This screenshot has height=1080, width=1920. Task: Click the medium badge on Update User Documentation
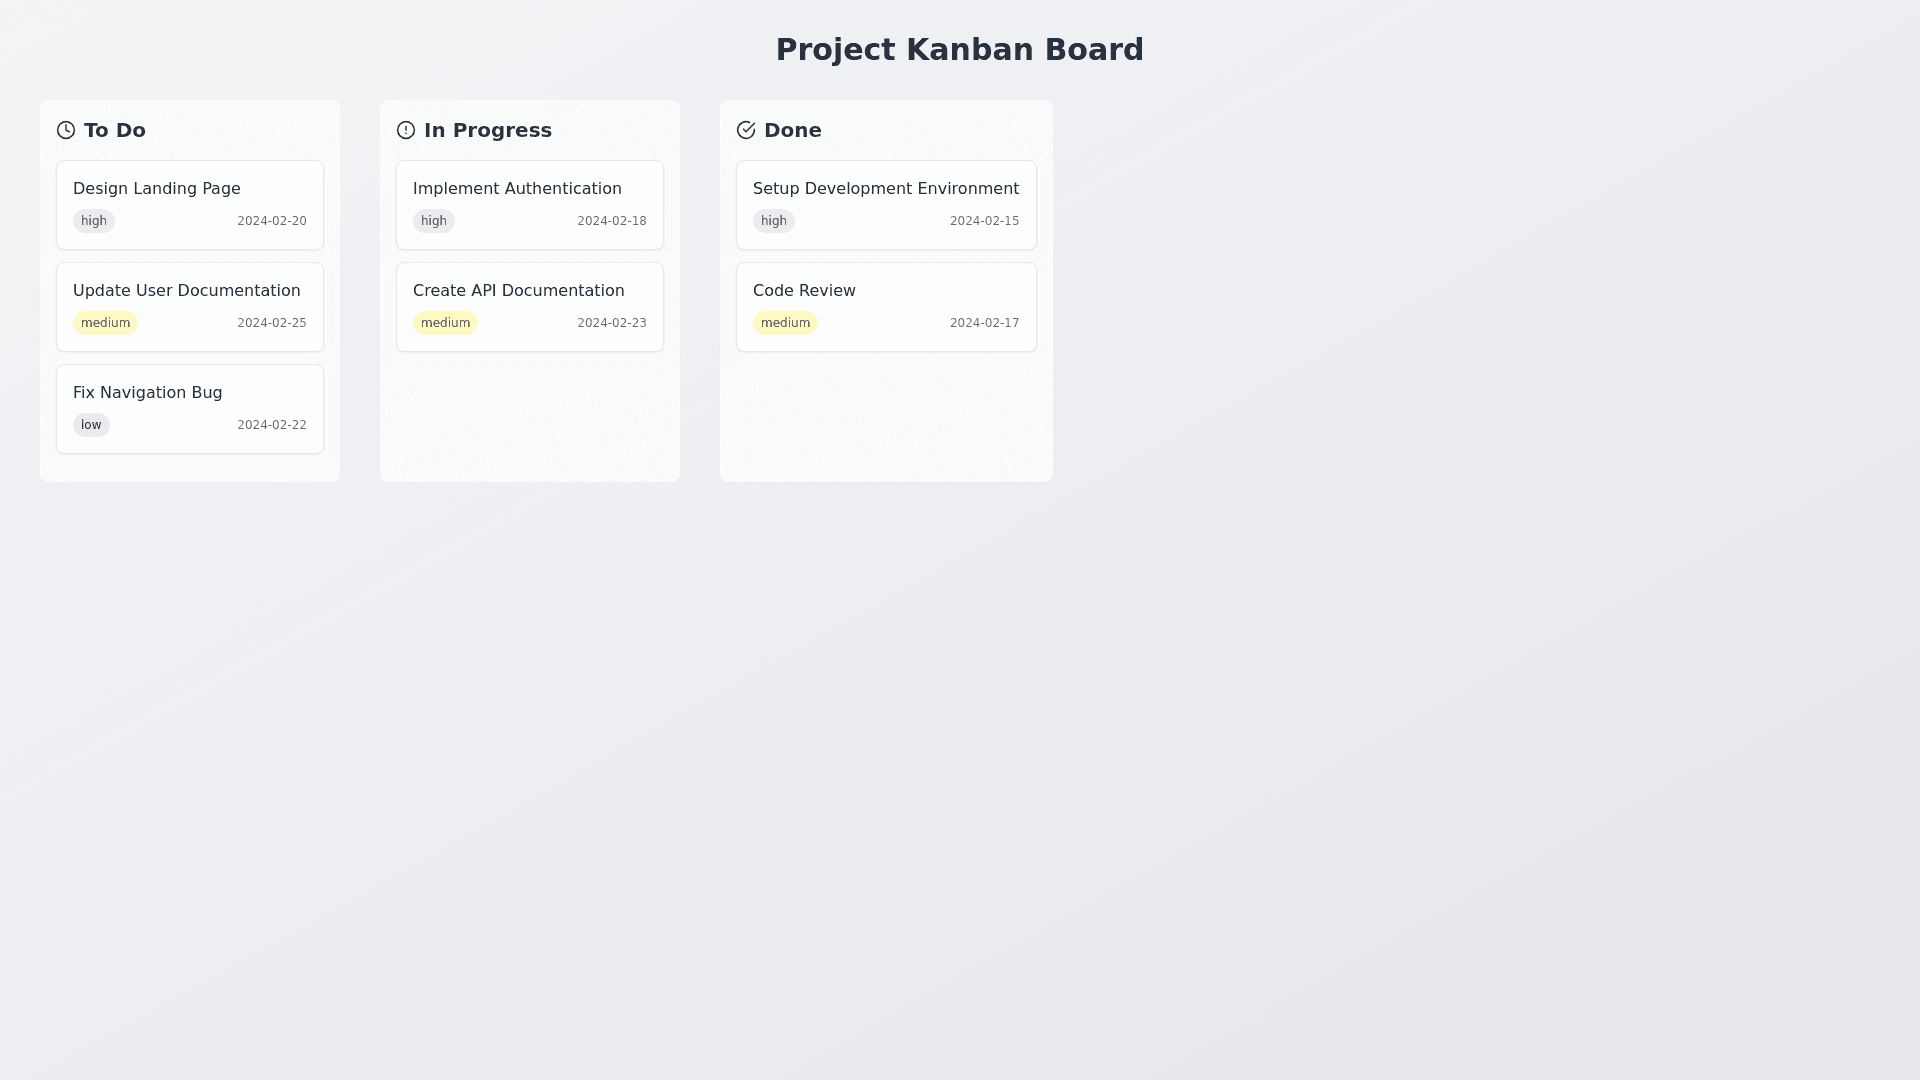(x=105, y=323)
